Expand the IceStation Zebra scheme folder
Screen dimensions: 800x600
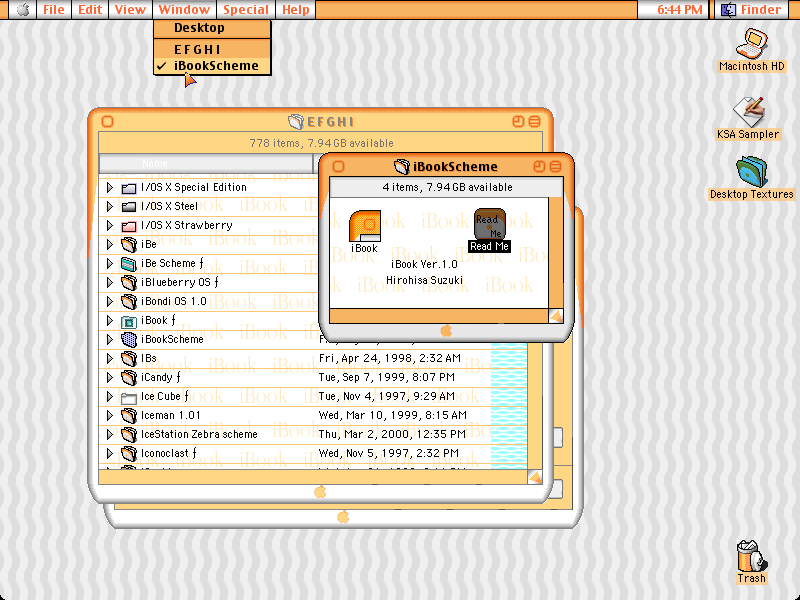click(110, 434)
